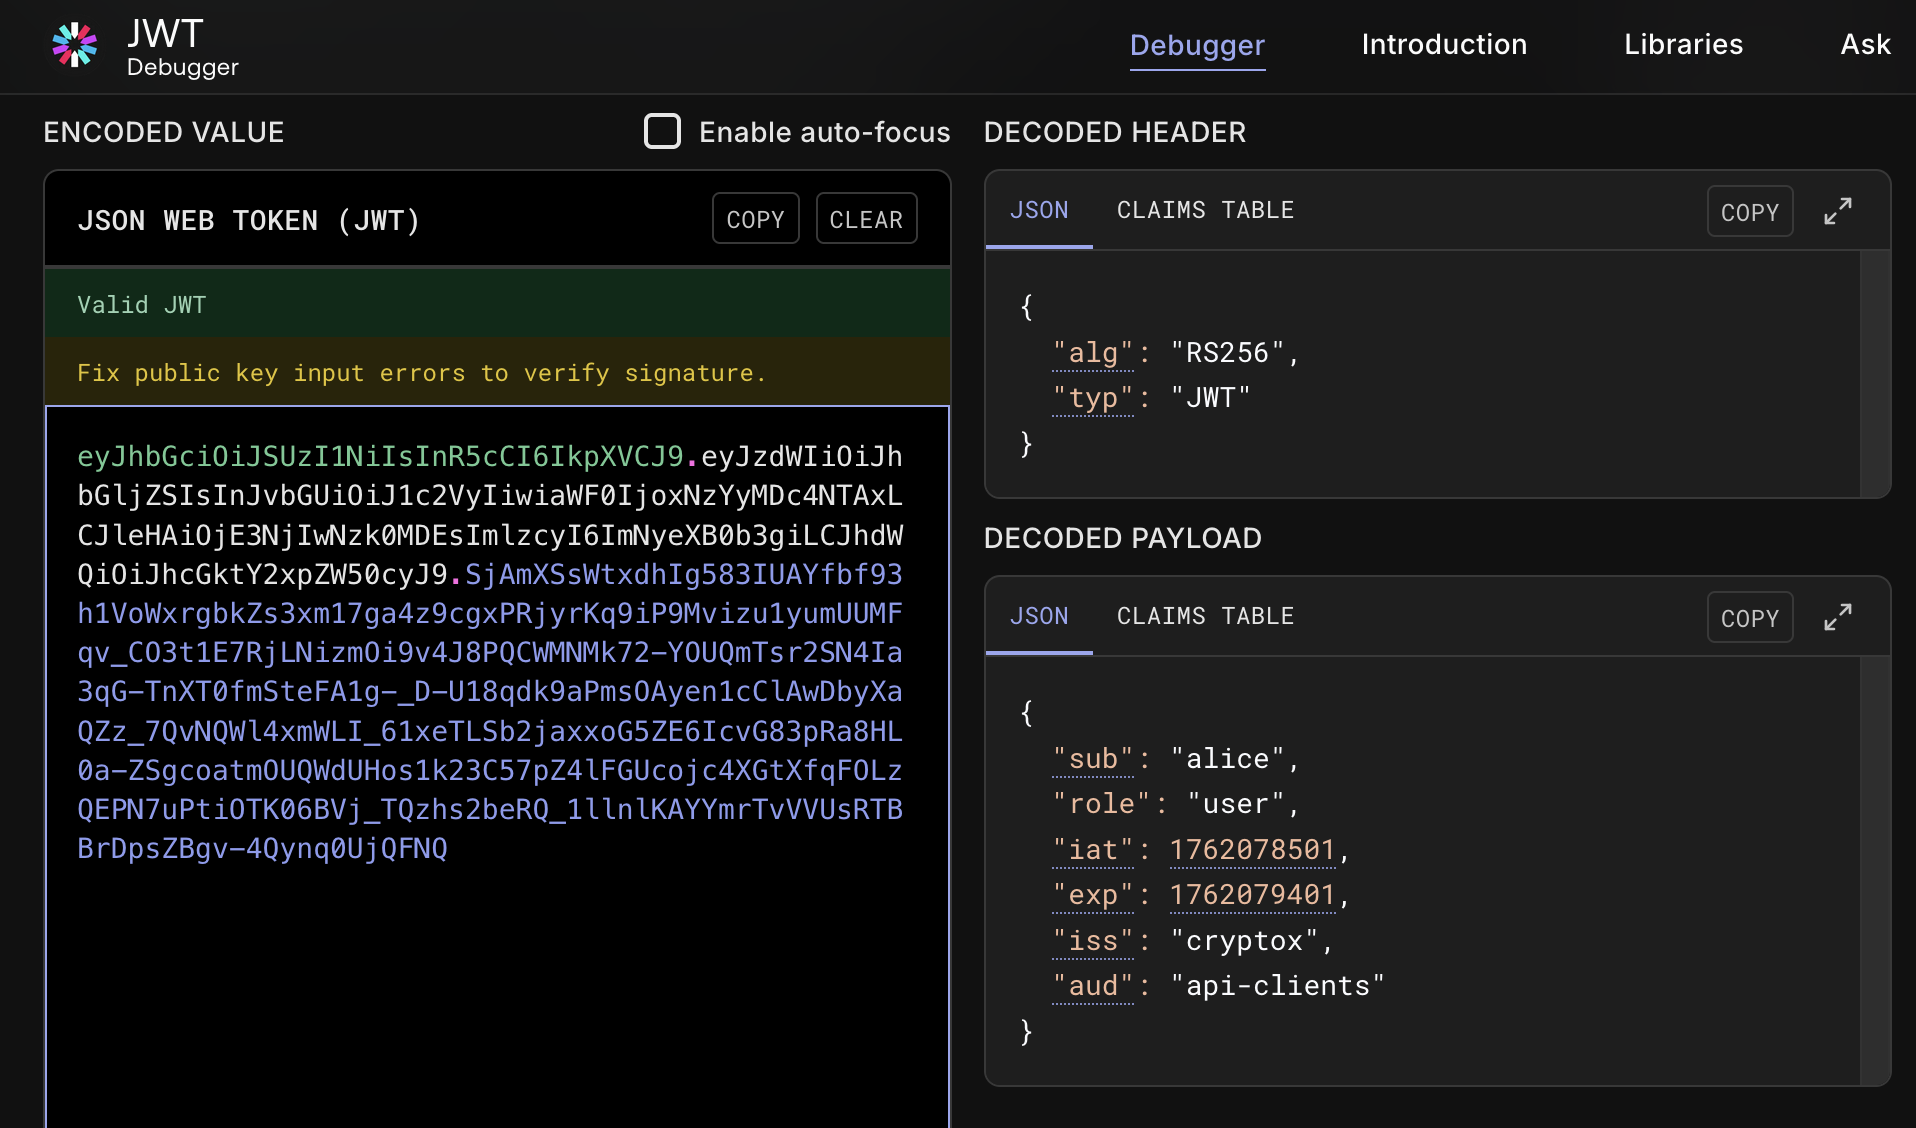Copy the decoded header JSON
The width and height of the screenshot is (1916, 1128).
pyautogui.click(x=1750, y=211)
